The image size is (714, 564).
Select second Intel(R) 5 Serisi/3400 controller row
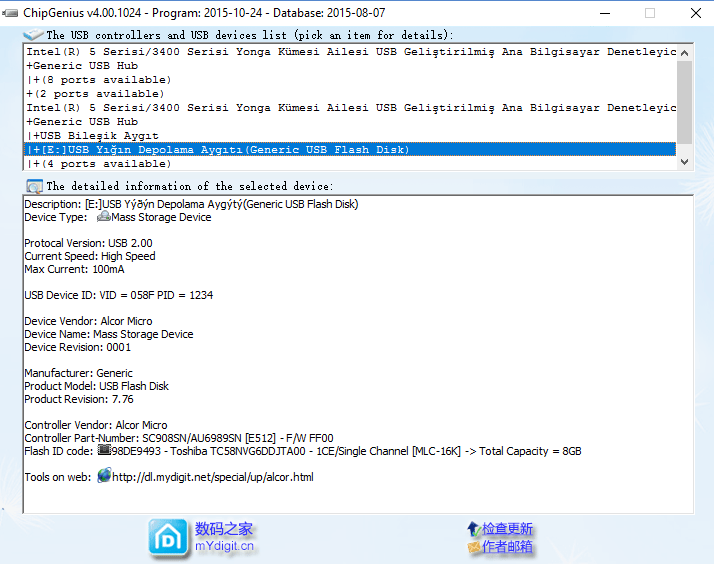point(350,108)
